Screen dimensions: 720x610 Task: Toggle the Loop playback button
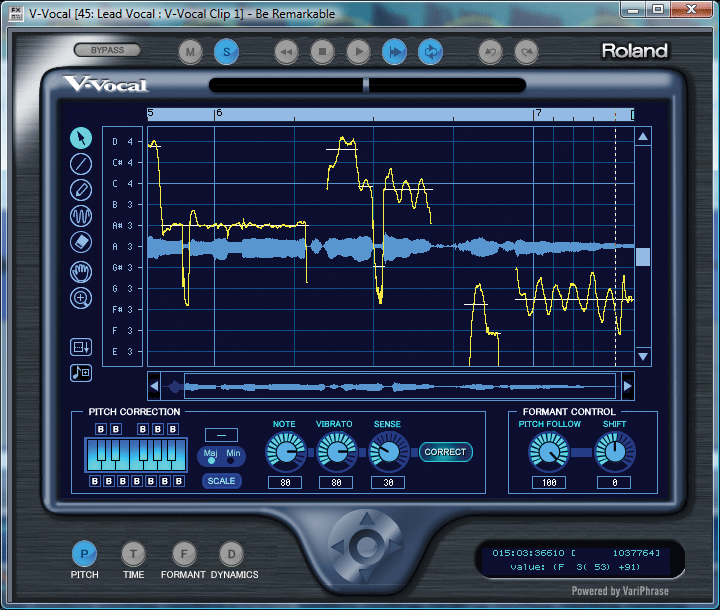pyautogui.click(x=430, y=52)
